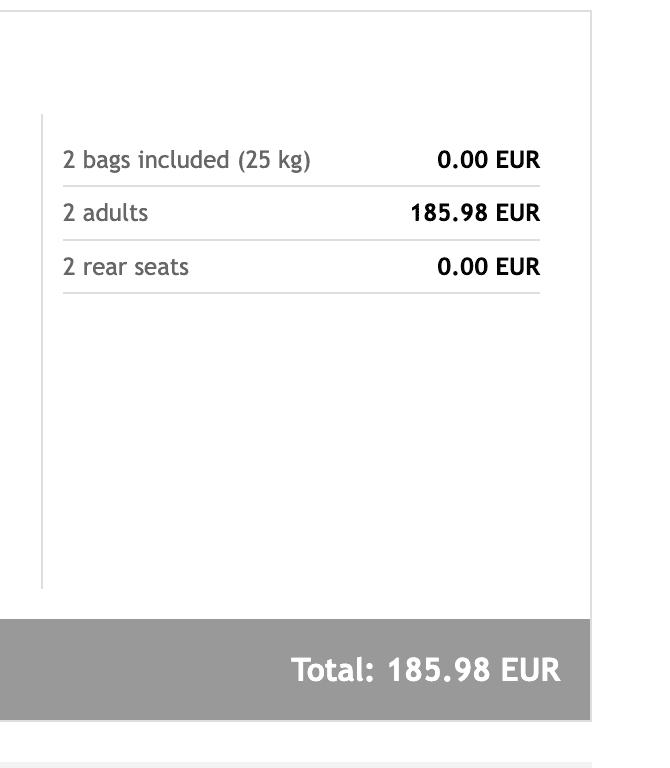Click the '2 rear seats' label
The height and width of the screenshot is (768, 670).
click(125, 267)
